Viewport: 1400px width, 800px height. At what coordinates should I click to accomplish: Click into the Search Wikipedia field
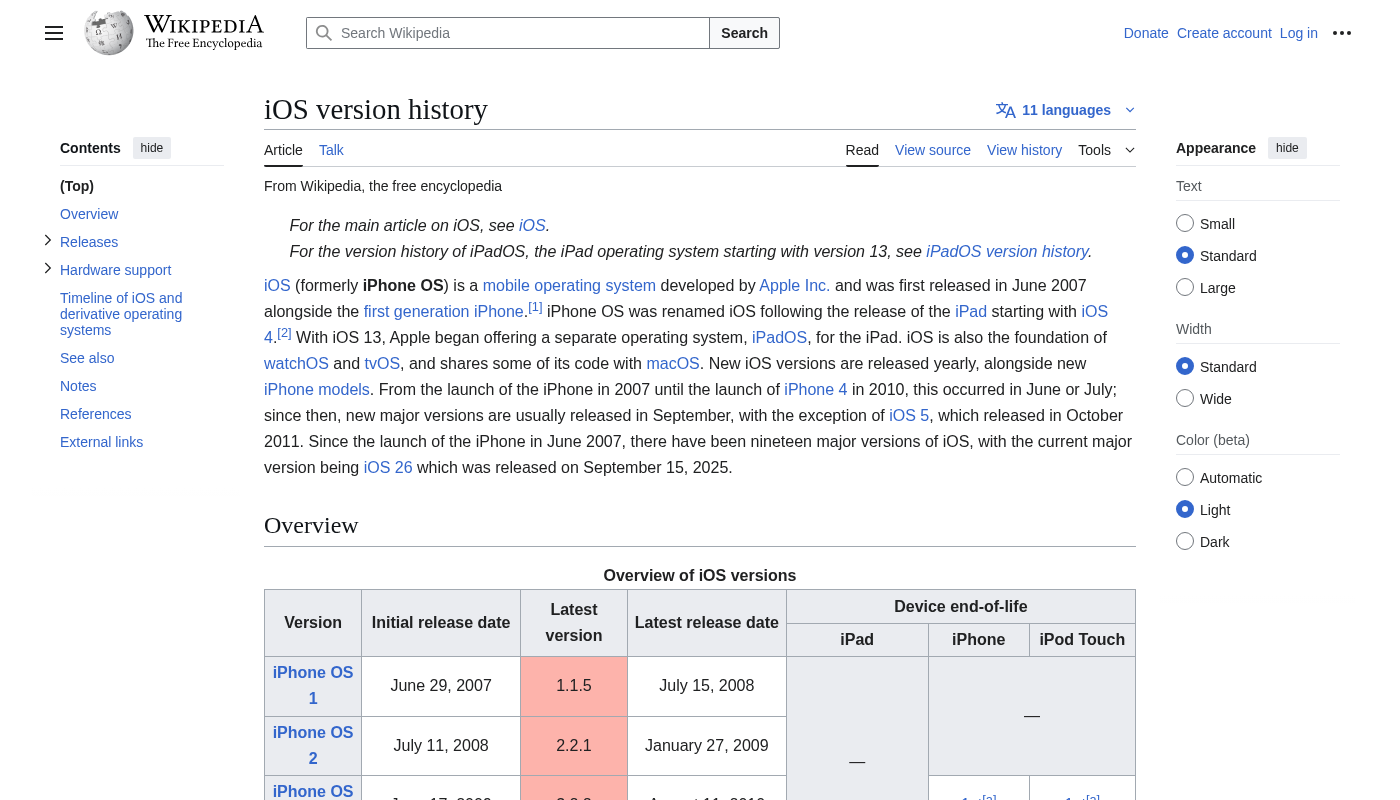point(520,33)
